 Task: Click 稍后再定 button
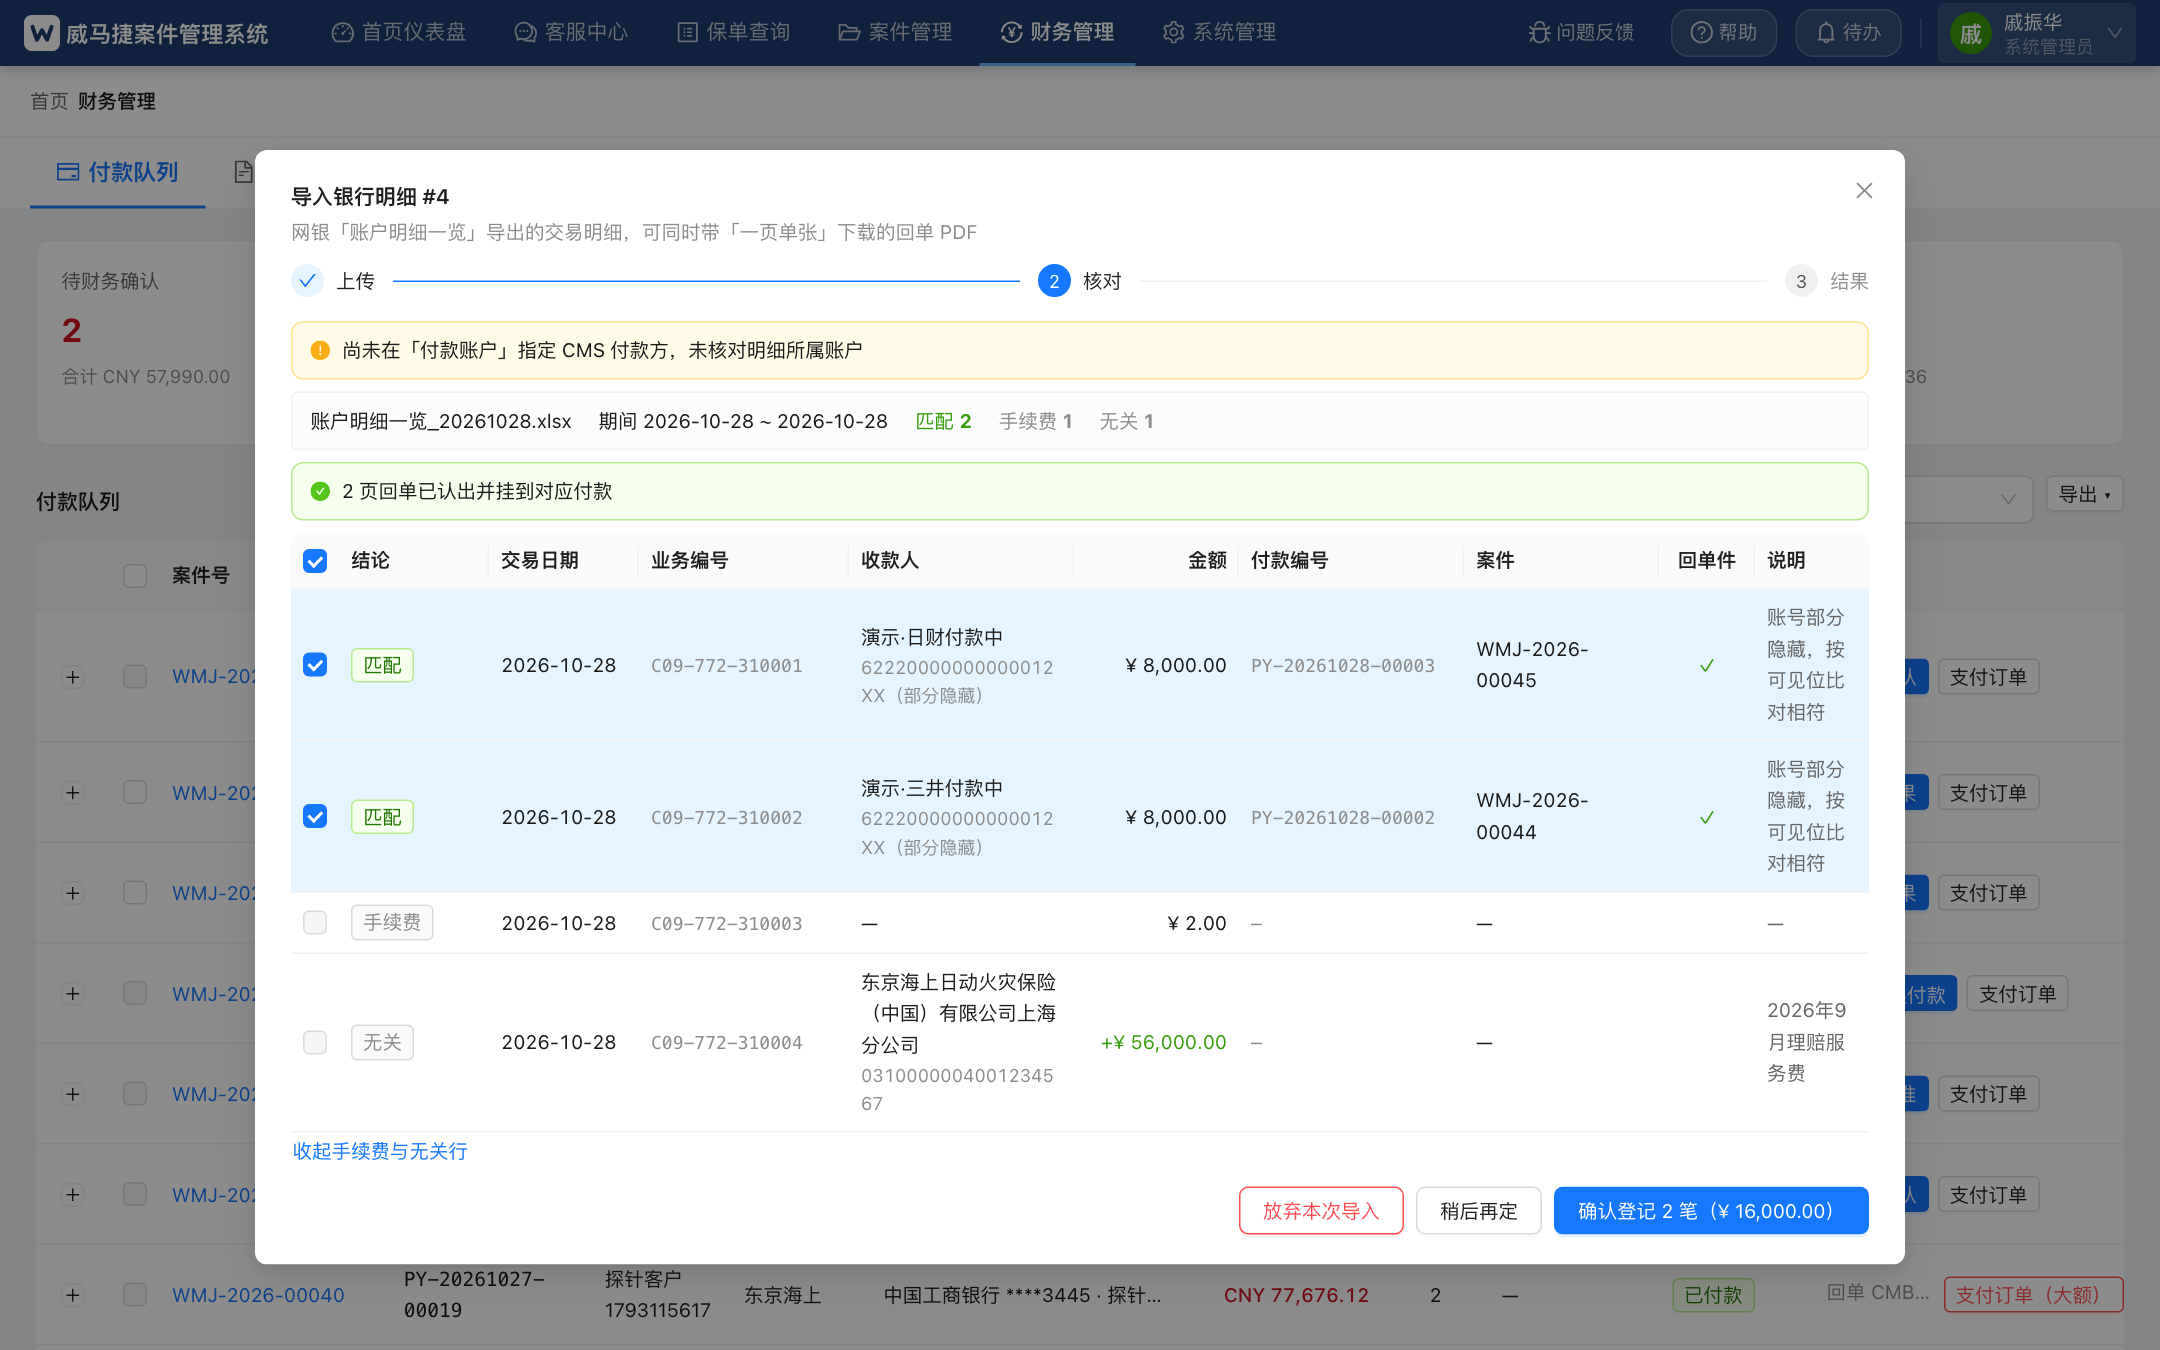[x=1478, y=1211]
